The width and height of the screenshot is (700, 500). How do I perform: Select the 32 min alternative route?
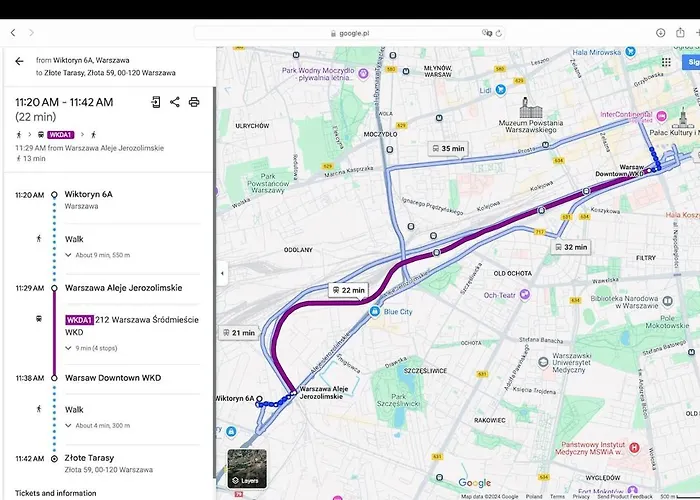(x=570, y=247)
